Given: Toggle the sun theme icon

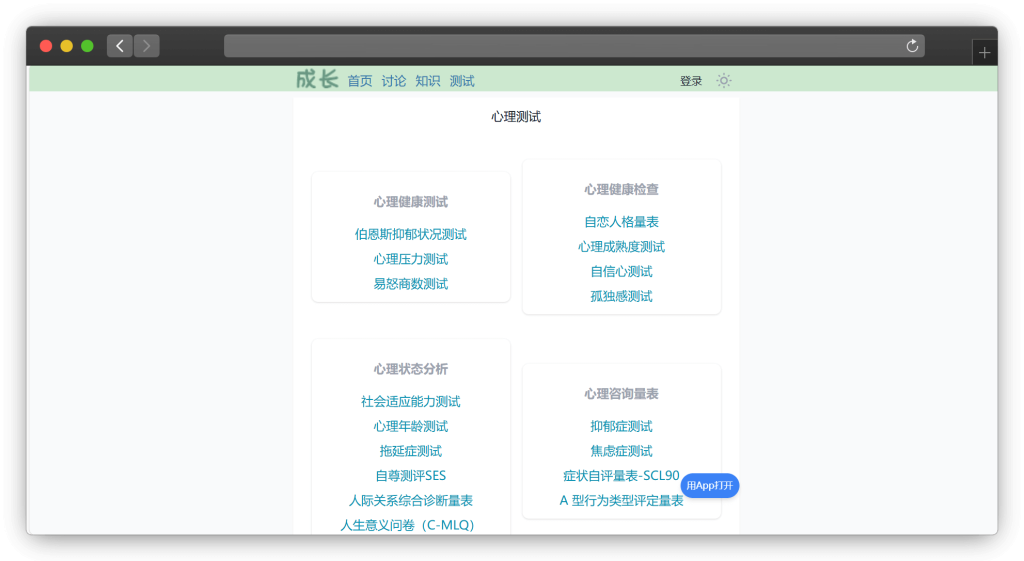Looking at the screenshot, I should click(x=724, y=81).
